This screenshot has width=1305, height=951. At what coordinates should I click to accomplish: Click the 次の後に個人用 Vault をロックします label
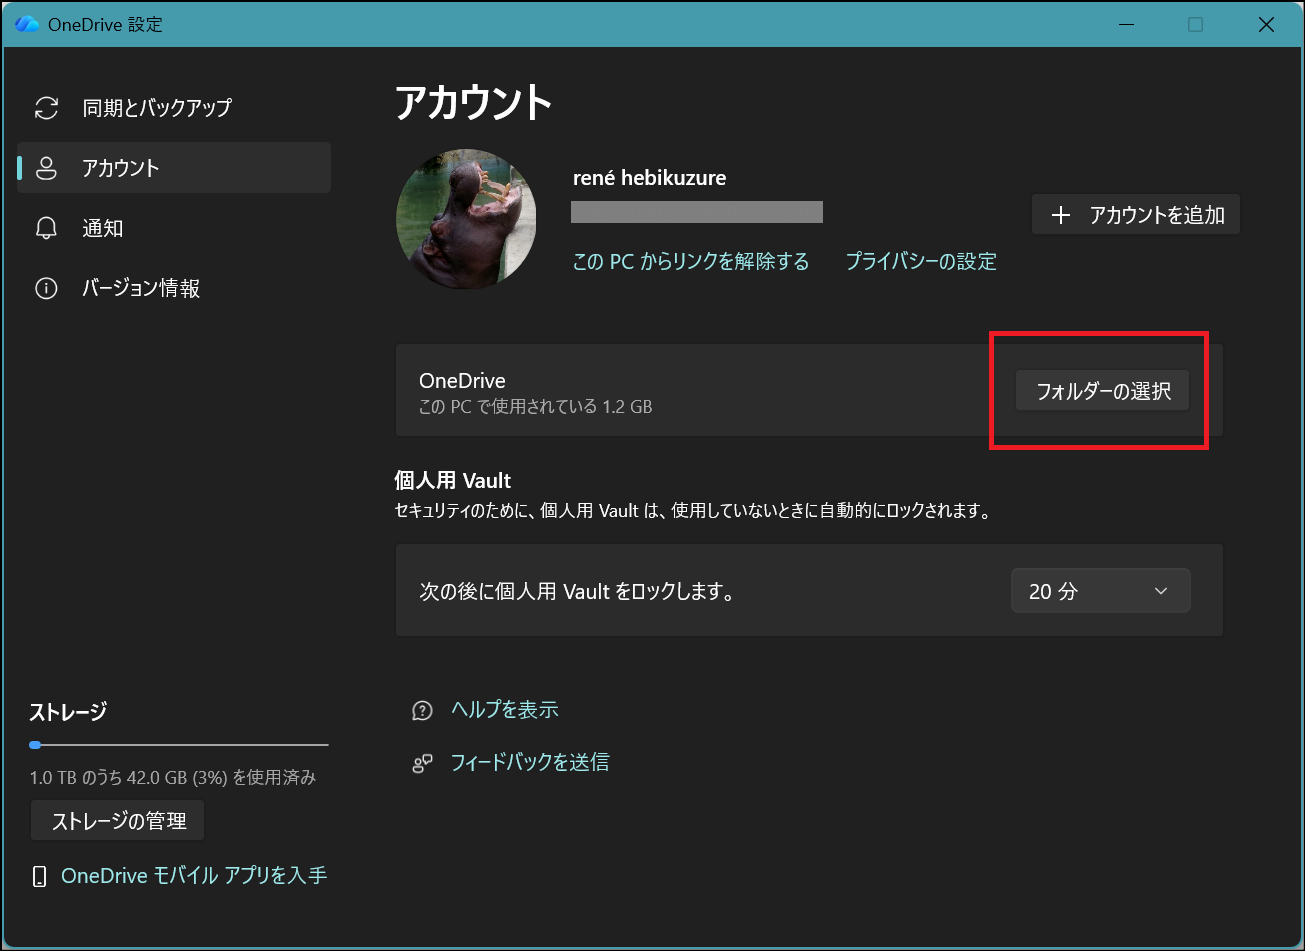577,592
